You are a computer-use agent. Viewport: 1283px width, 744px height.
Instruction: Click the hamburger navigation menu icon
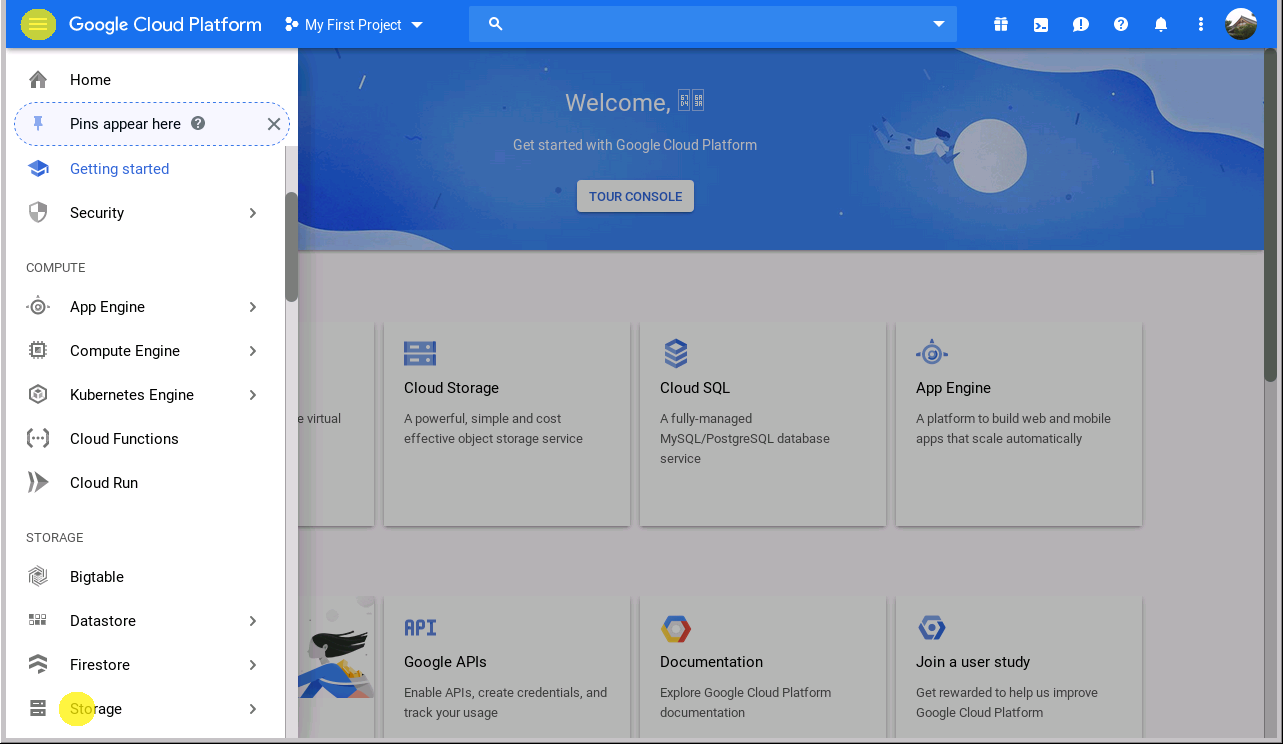(37, 24)
